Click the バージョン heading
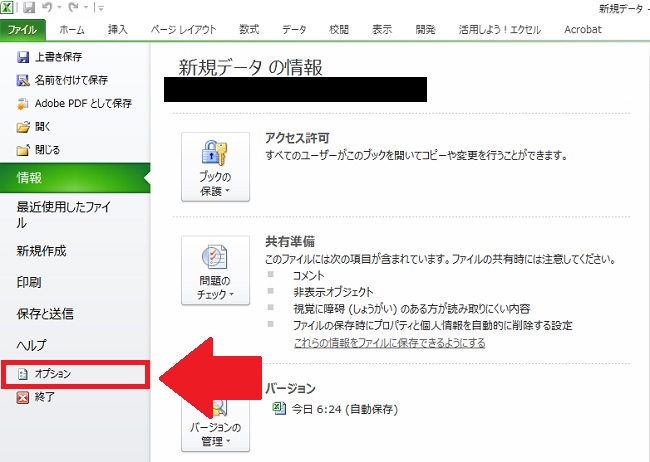650x462 pixels. tap(290, 388)
